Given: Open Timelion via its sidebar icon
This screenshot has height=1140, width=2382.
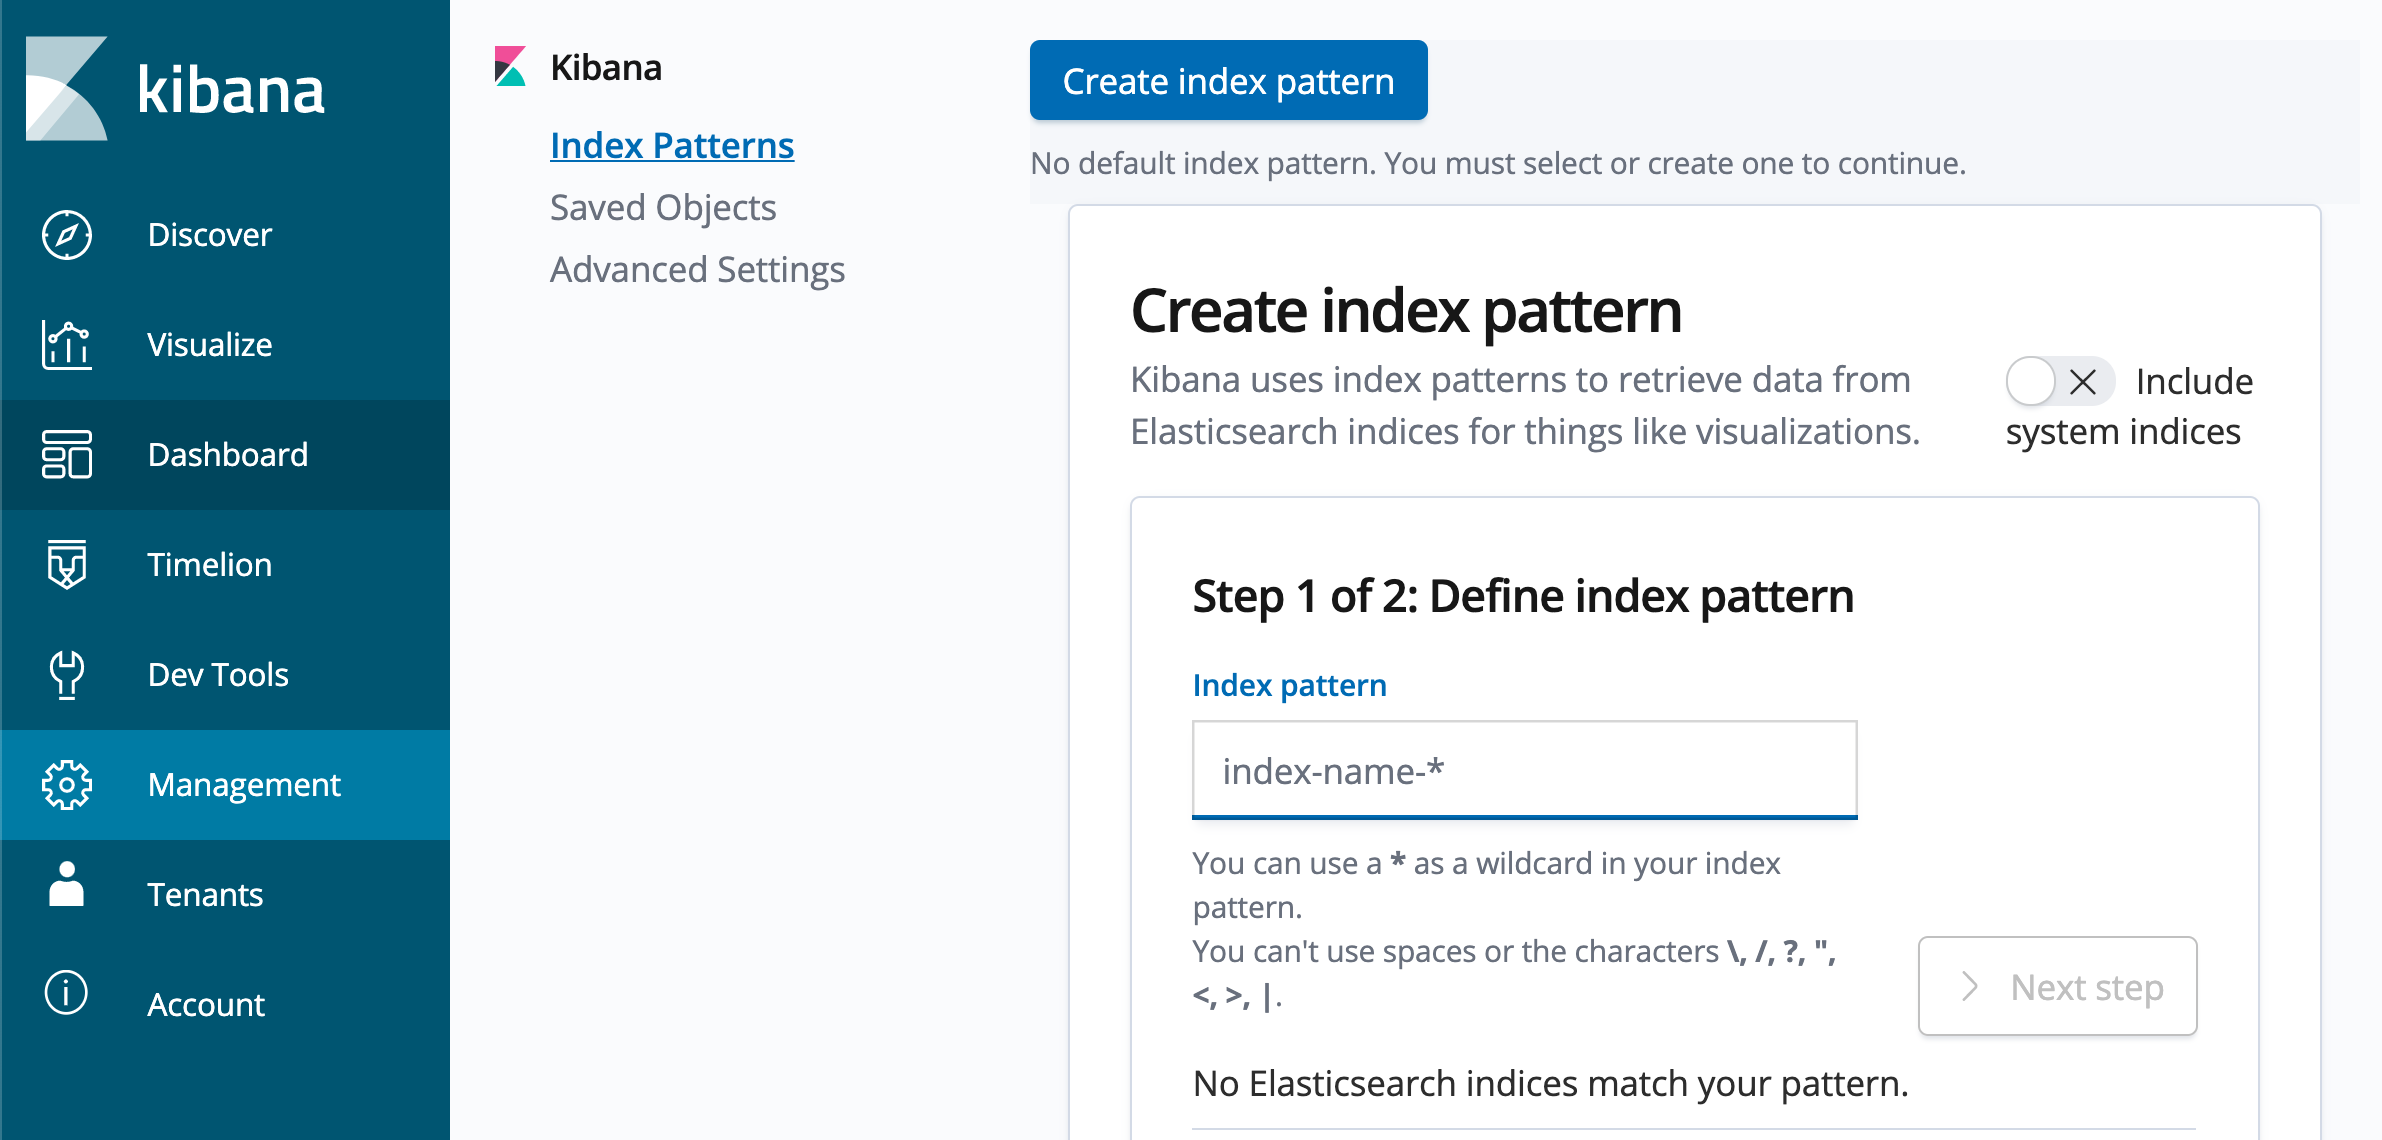Looking at the screenshot, I should tap(65, 565).
